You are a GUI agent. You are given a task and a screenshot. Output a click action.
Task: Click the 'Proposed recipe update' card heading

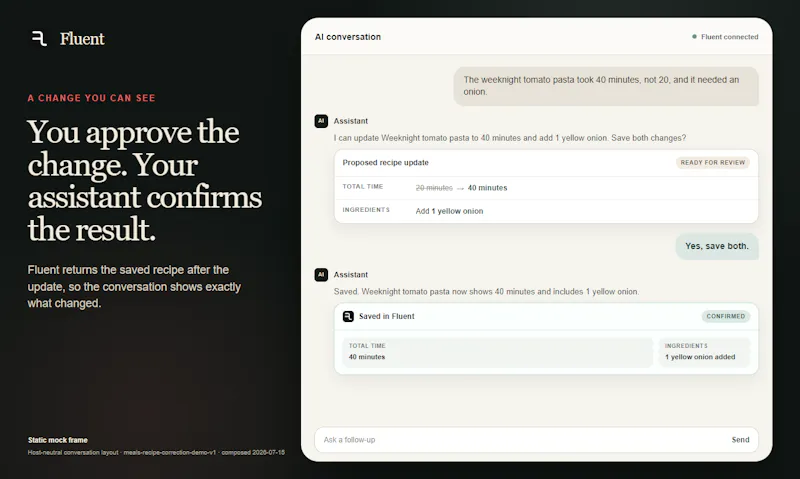(x=385, y=163)
